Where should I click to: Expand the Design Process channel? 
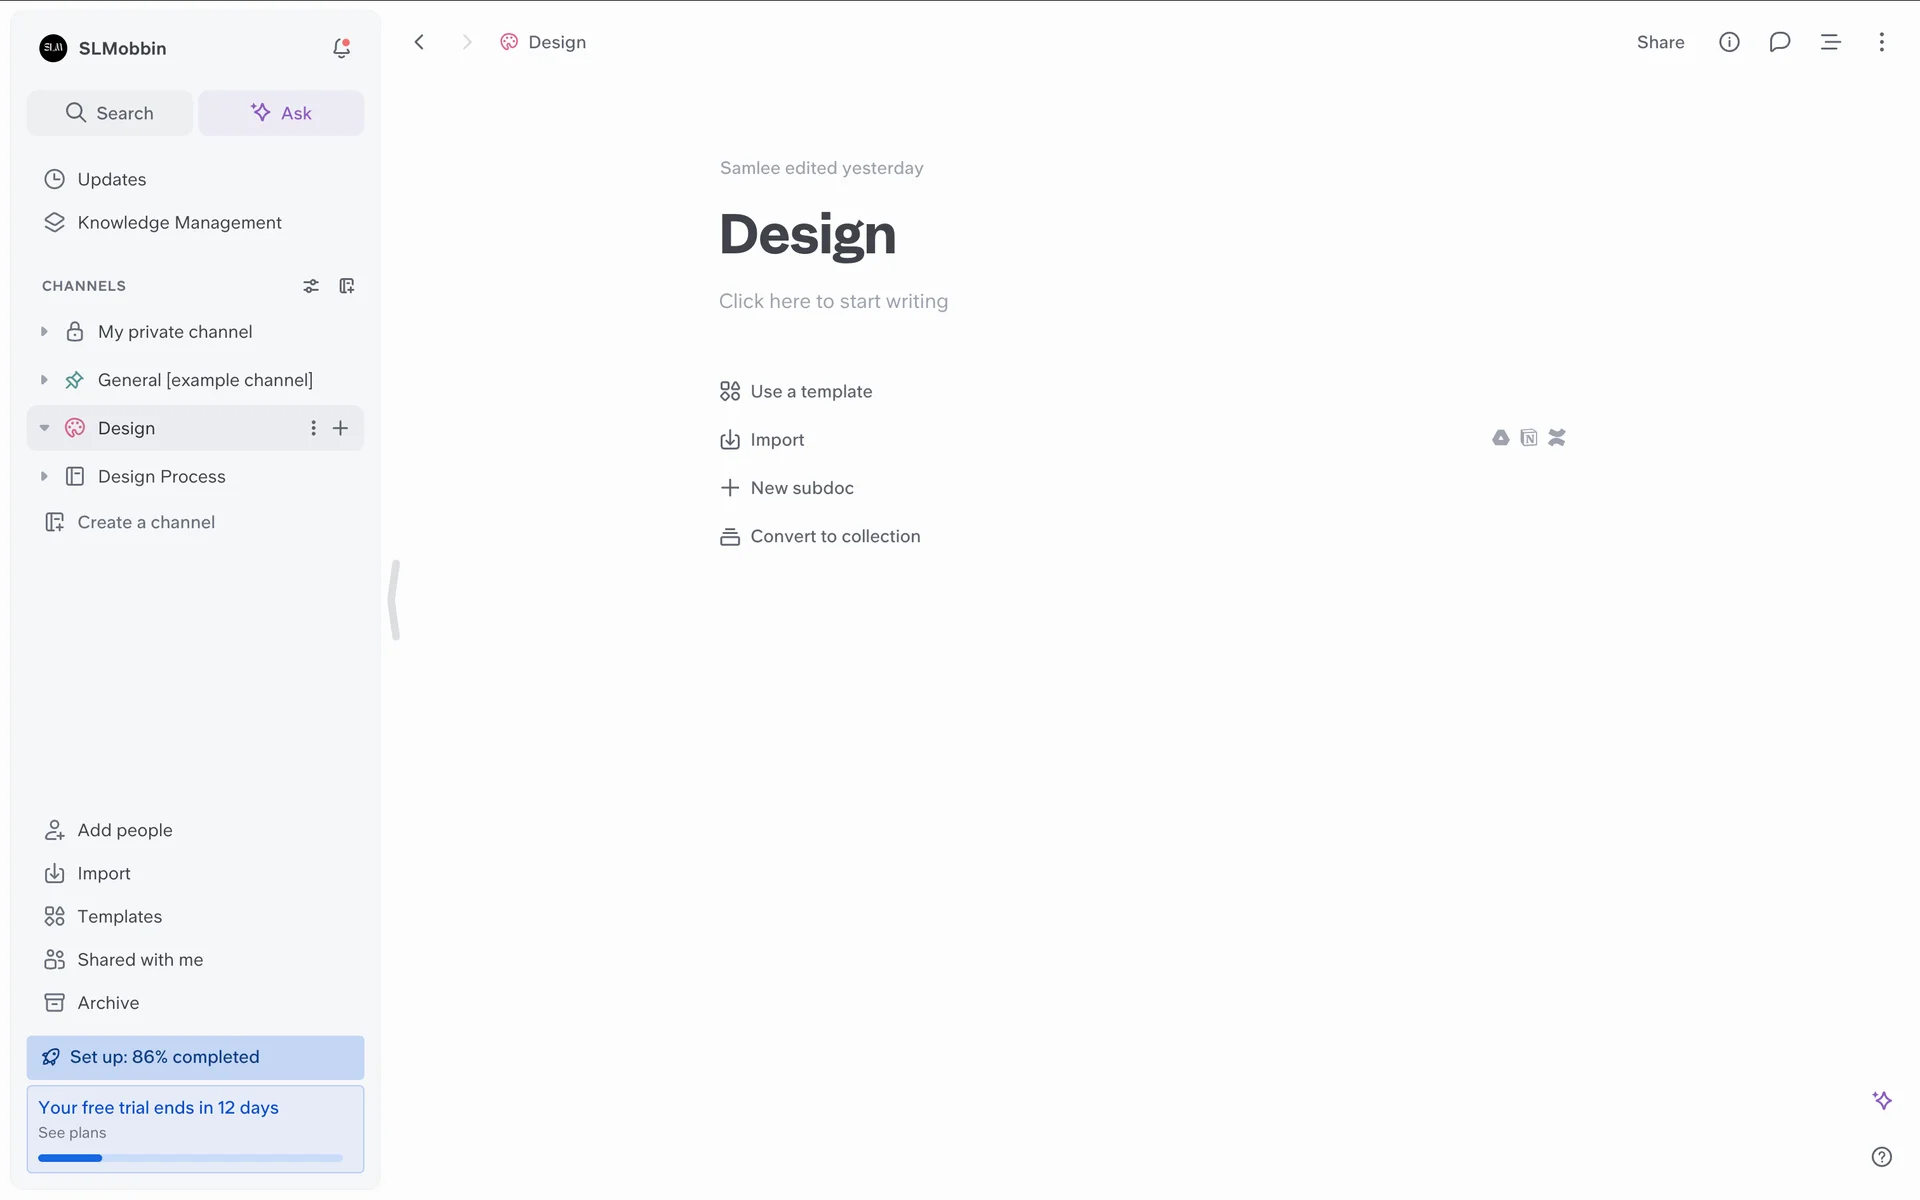(44, 477)
